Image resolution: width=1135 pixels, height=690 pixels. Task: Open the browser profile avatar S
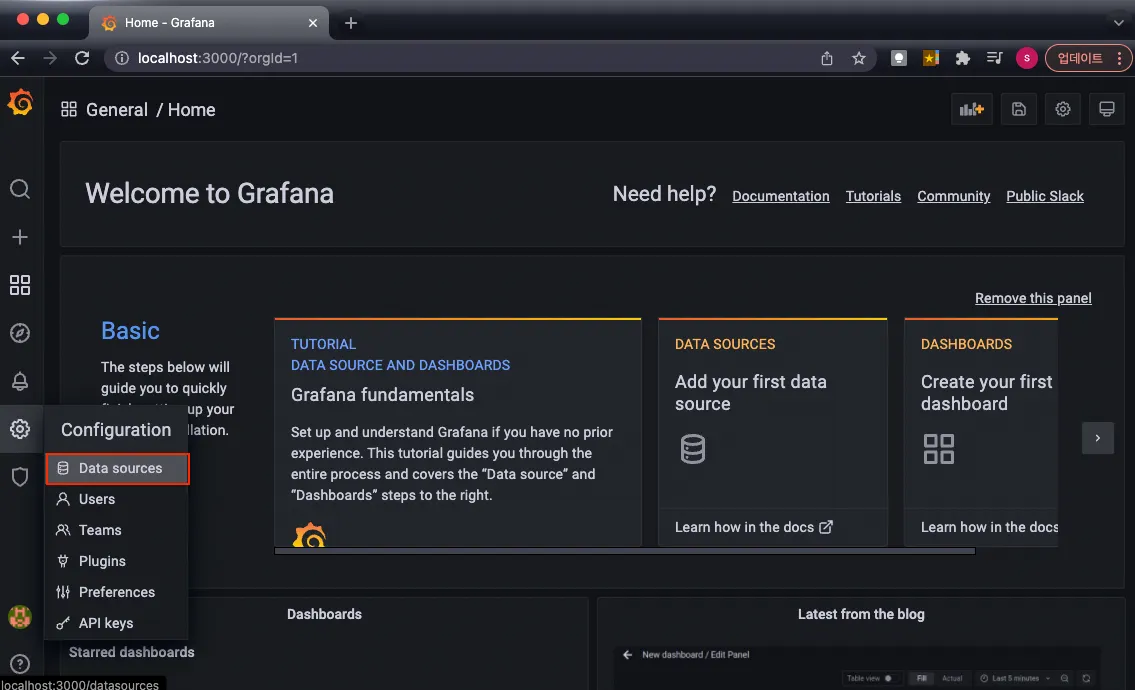(1026, 58)
